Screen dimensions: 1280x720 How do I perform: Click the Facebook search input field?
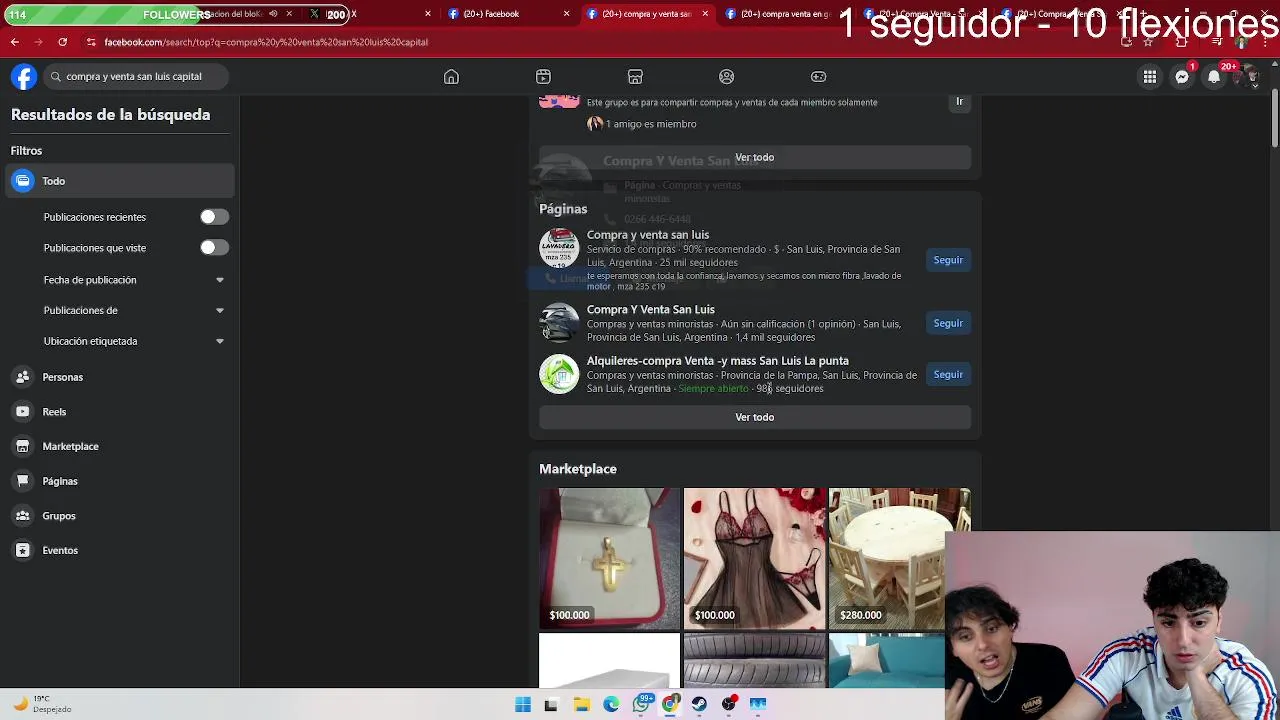136,77
